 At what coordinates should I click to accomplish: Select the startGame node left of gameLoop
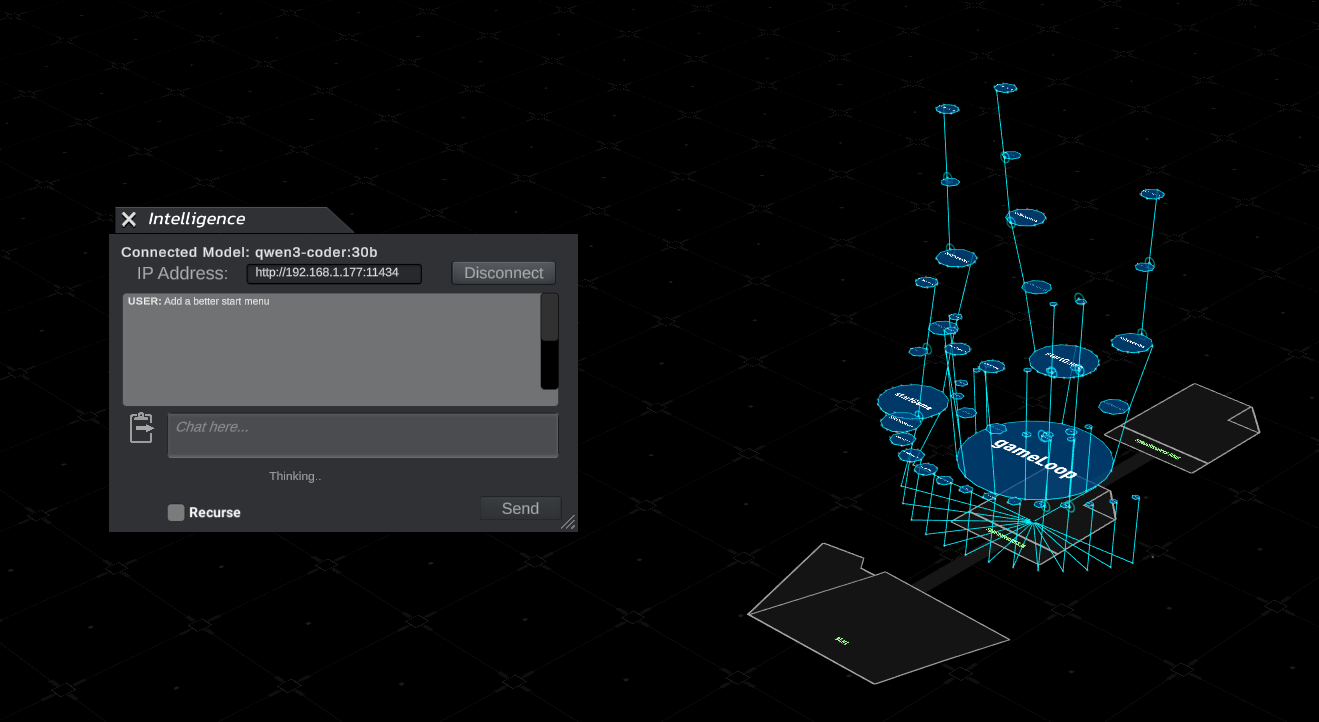912,400
